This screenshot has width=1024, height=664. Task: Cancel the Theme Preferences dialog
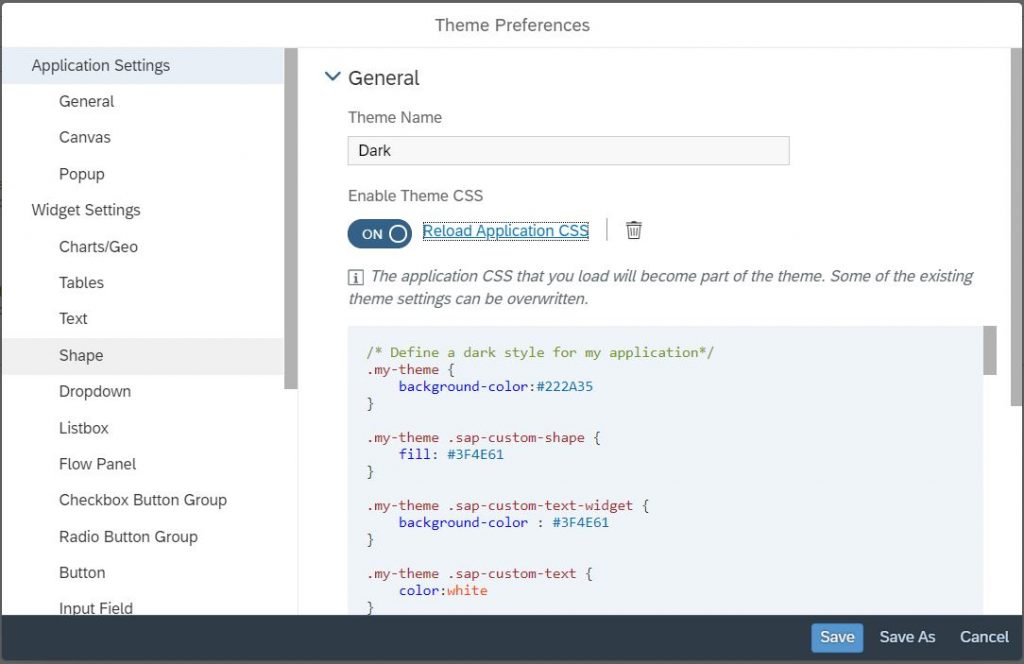(x=984, y=637)
